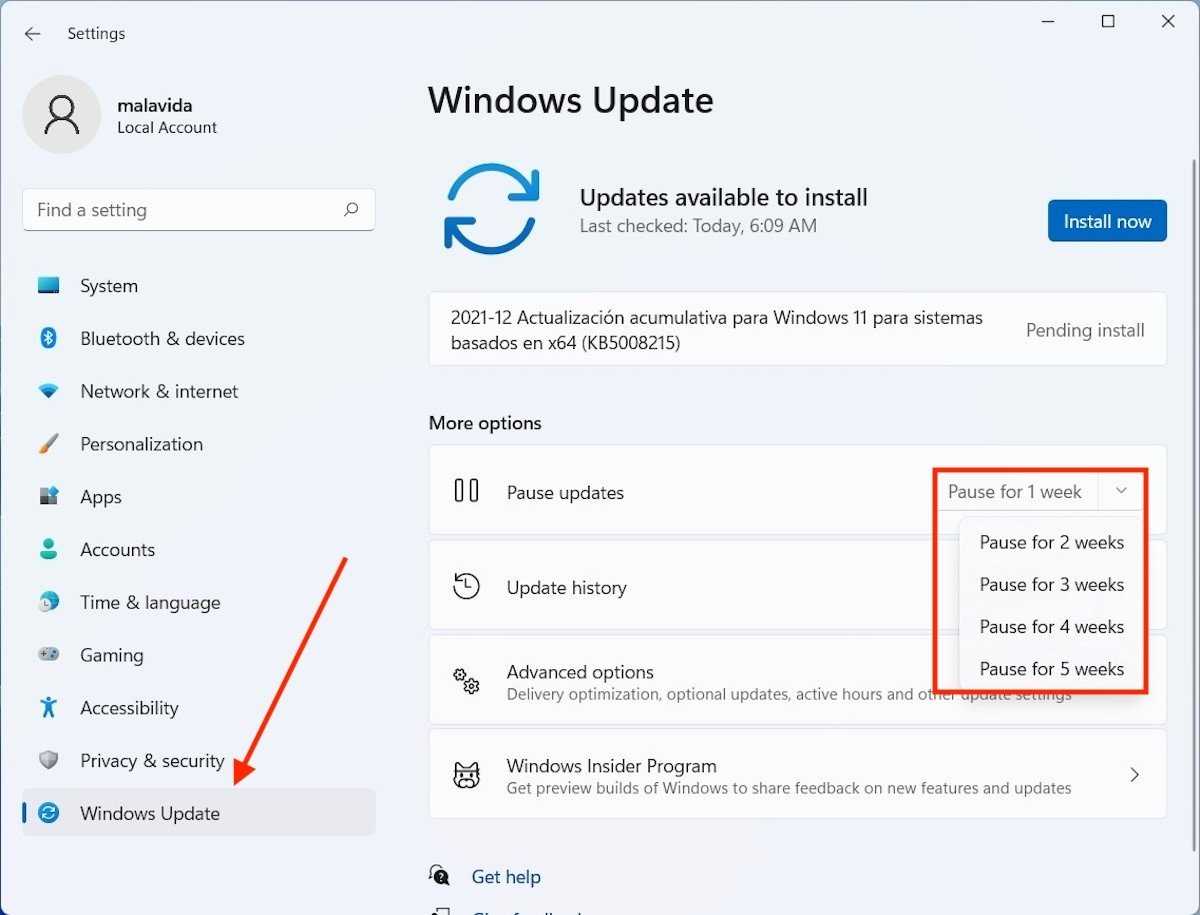Click the search magnifier icon

(x=351, y=209)
